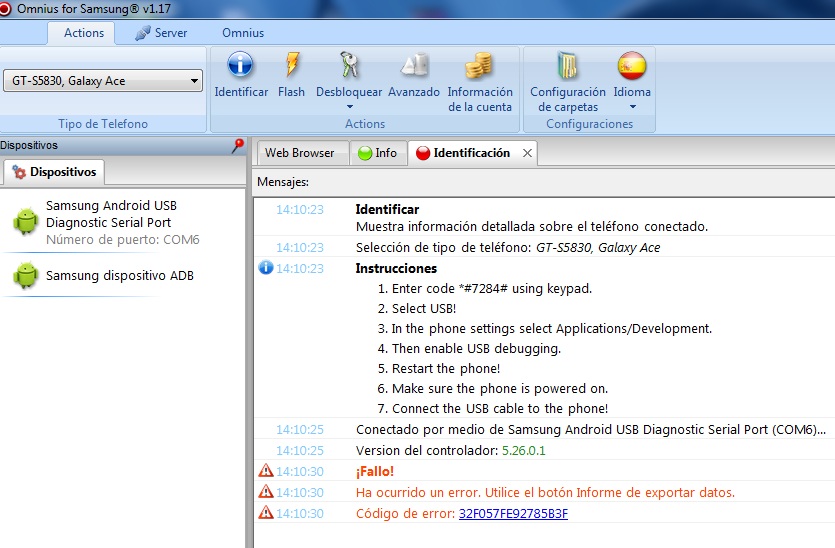This screenshot has width=835, height=548.
Task: Click the Omnius red app icon in title bar
Action: pos(5,9)
